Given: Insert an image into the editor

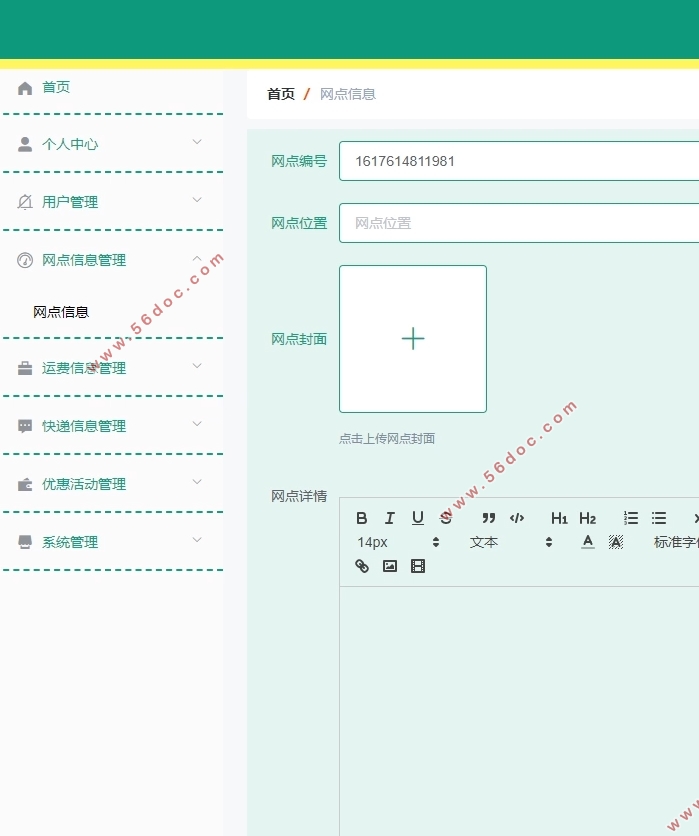Looking at the screenshot, I should (390, 566).
